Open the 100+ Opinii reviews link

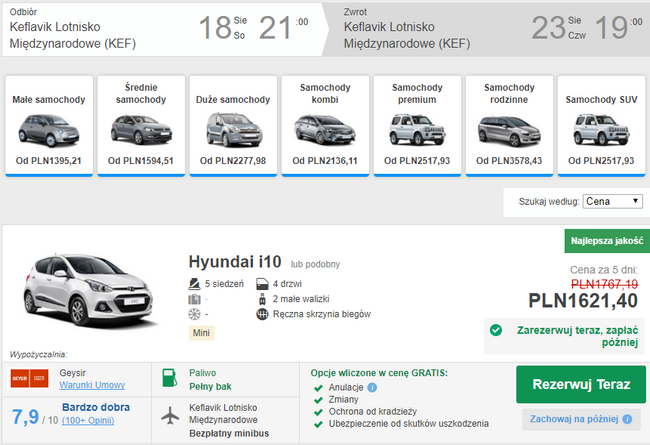(x=88, y=421)
